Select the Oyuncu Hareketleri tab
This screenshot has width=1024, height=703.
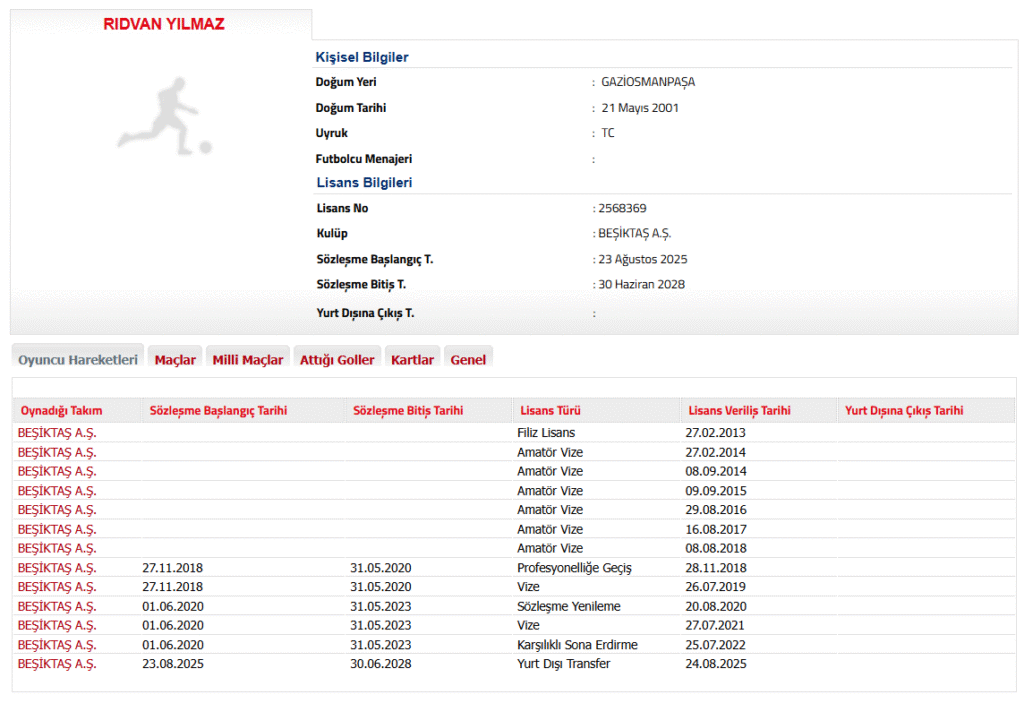[x=78, y=360]
